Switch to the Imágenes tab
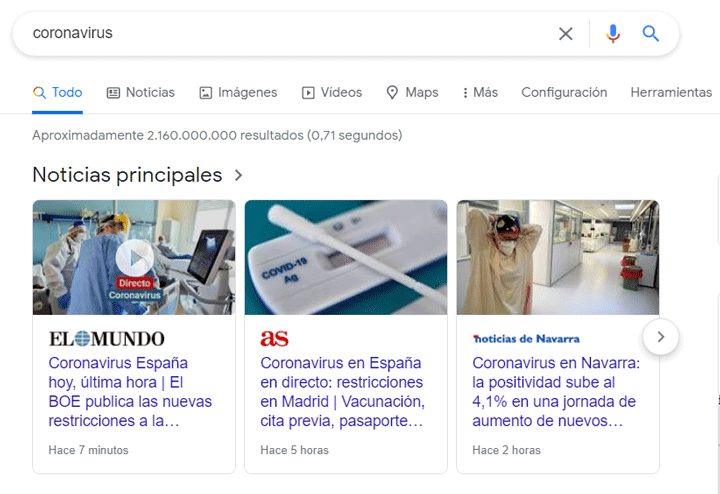 pyautogui.click(x=238, y=92)
